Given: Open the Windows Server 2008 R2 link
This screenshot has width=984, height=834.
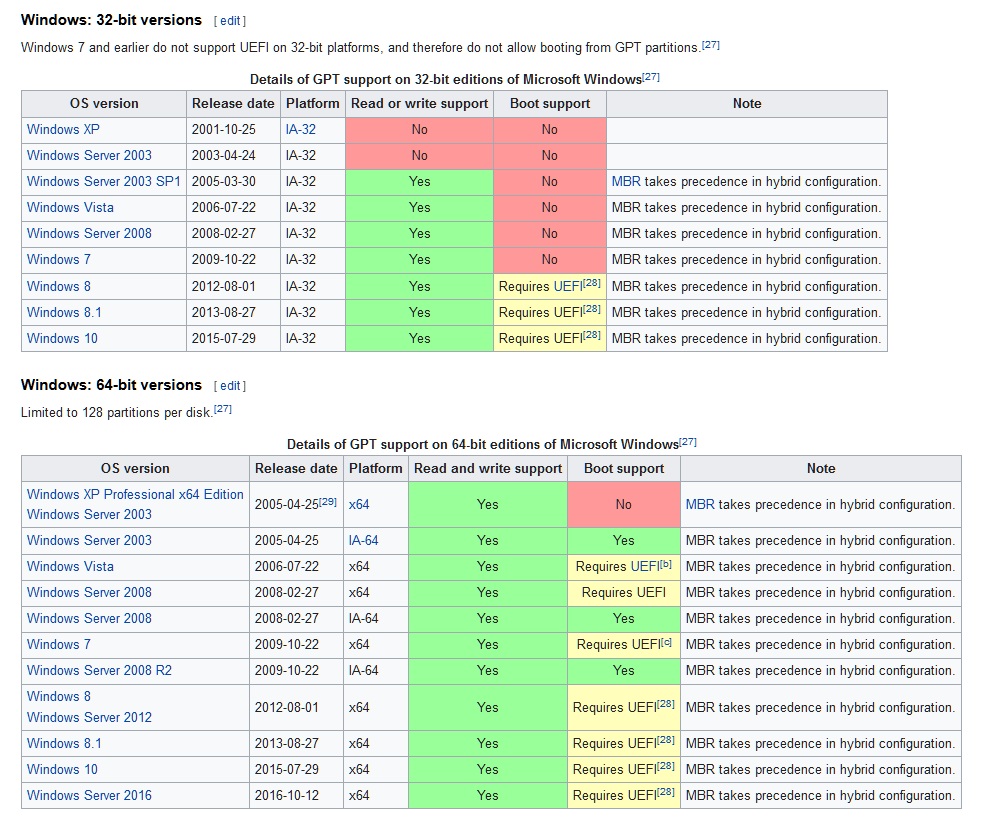Looking at the screenshot, I should click(99, 671).
